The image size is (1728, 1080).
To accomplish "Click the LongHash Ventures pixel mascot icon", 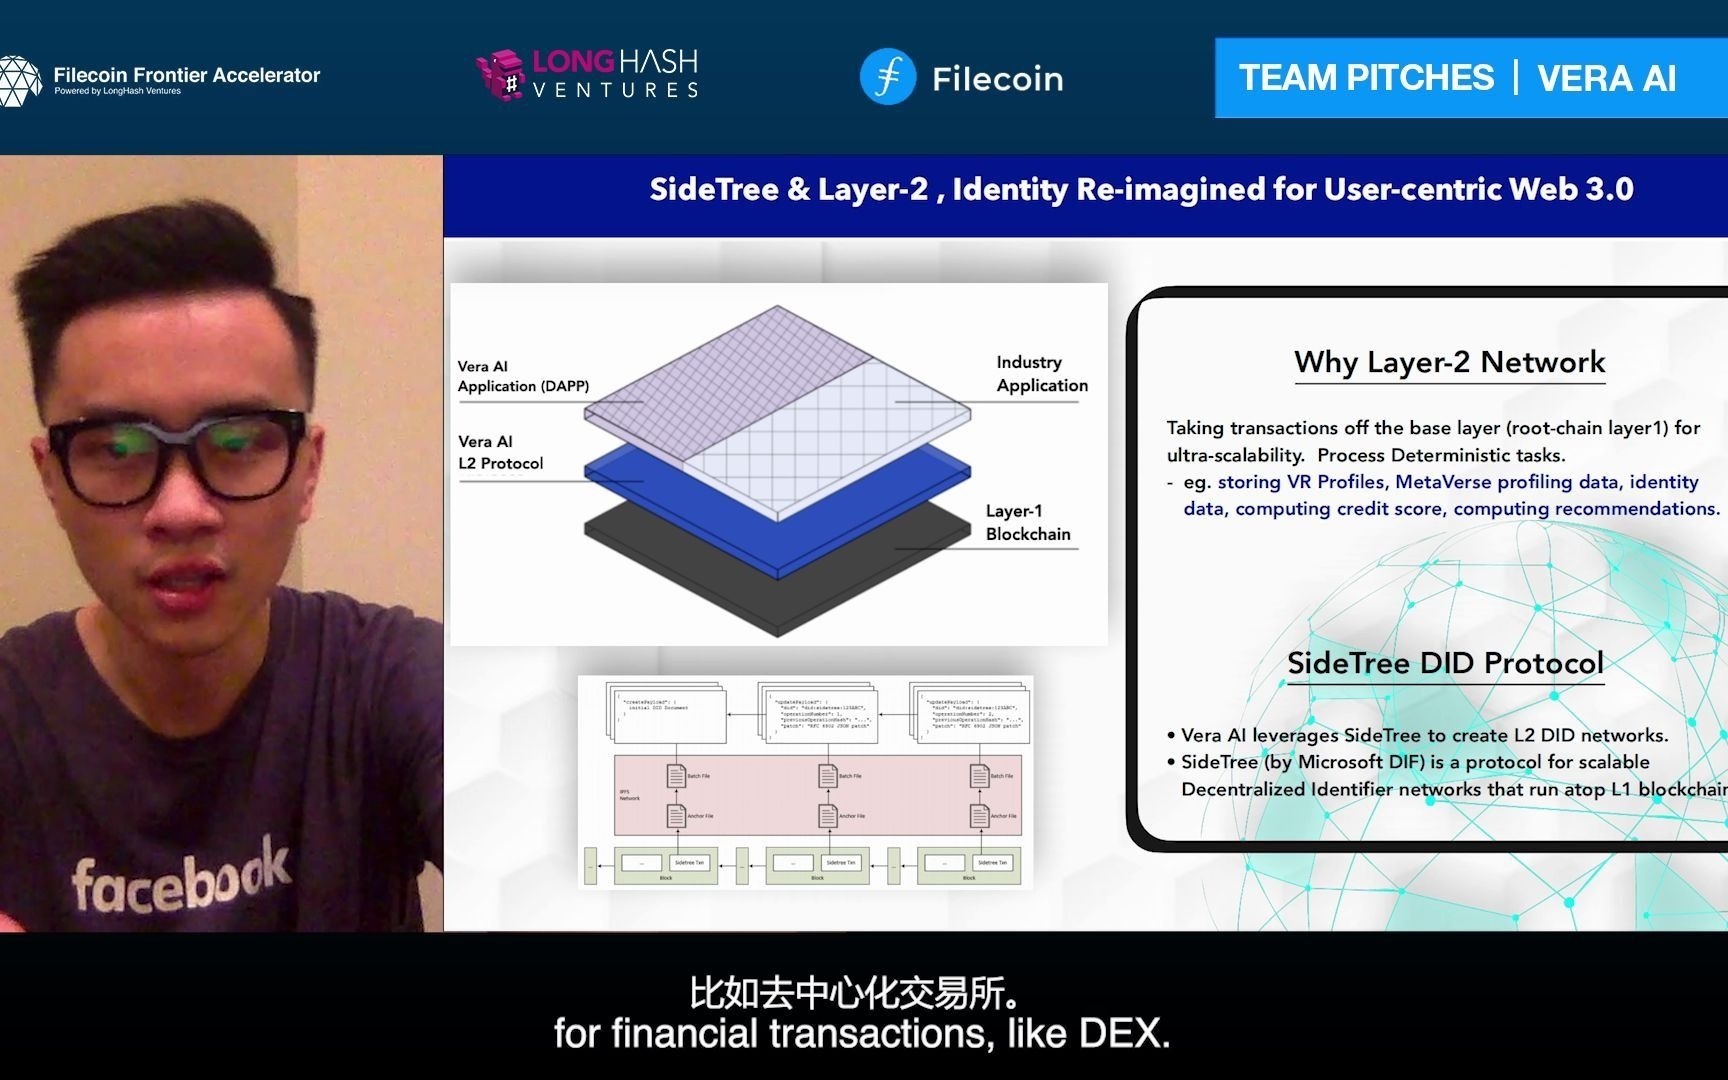I will point(500,76).
